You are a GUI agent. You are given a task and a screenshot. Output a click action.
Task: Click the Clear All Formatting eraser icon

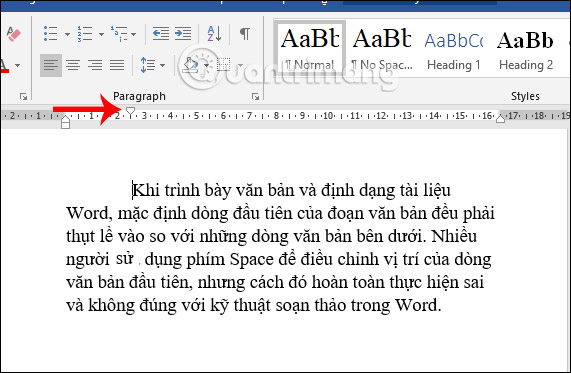pos(13,34)
